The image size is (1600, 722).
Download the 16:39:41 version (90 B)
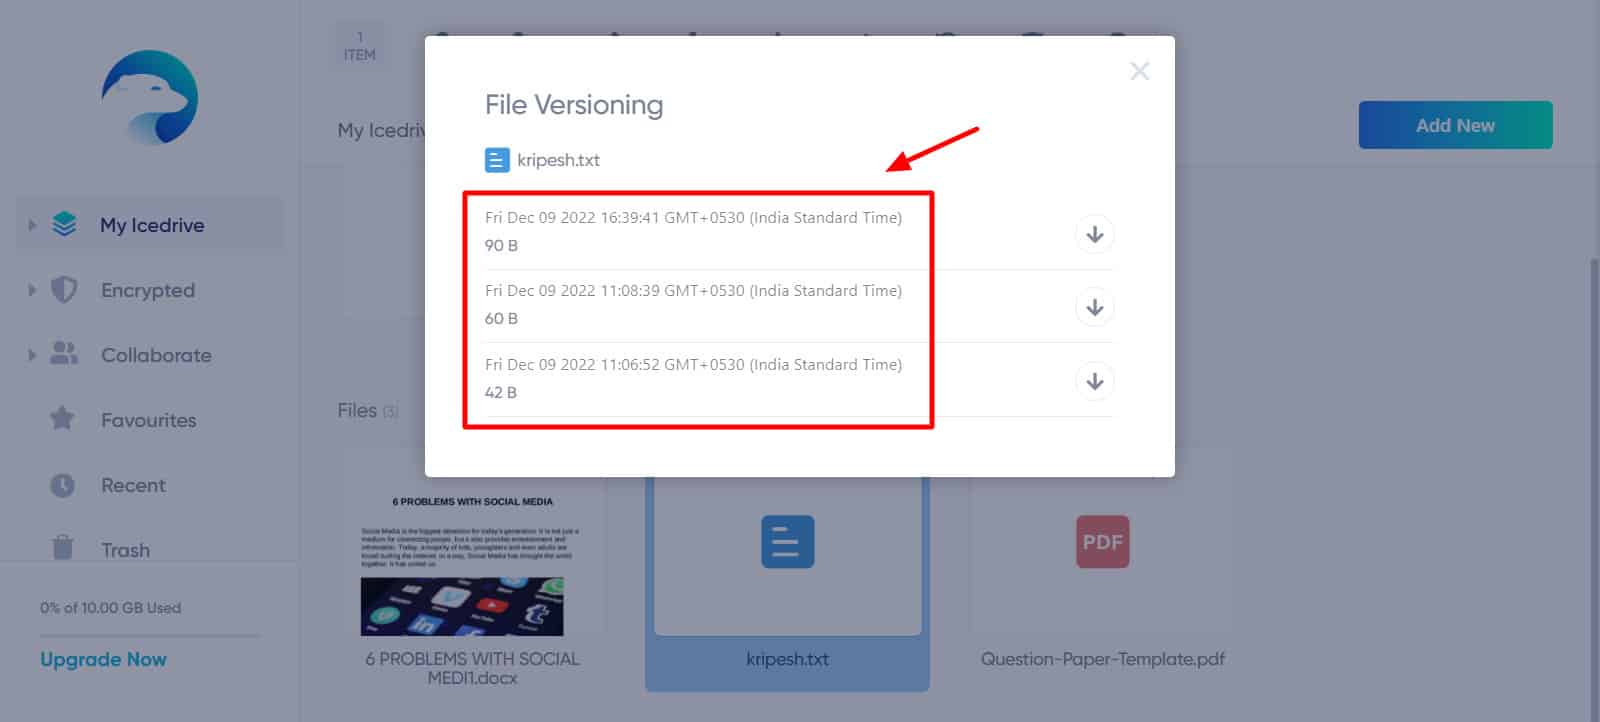(1095, 234)
